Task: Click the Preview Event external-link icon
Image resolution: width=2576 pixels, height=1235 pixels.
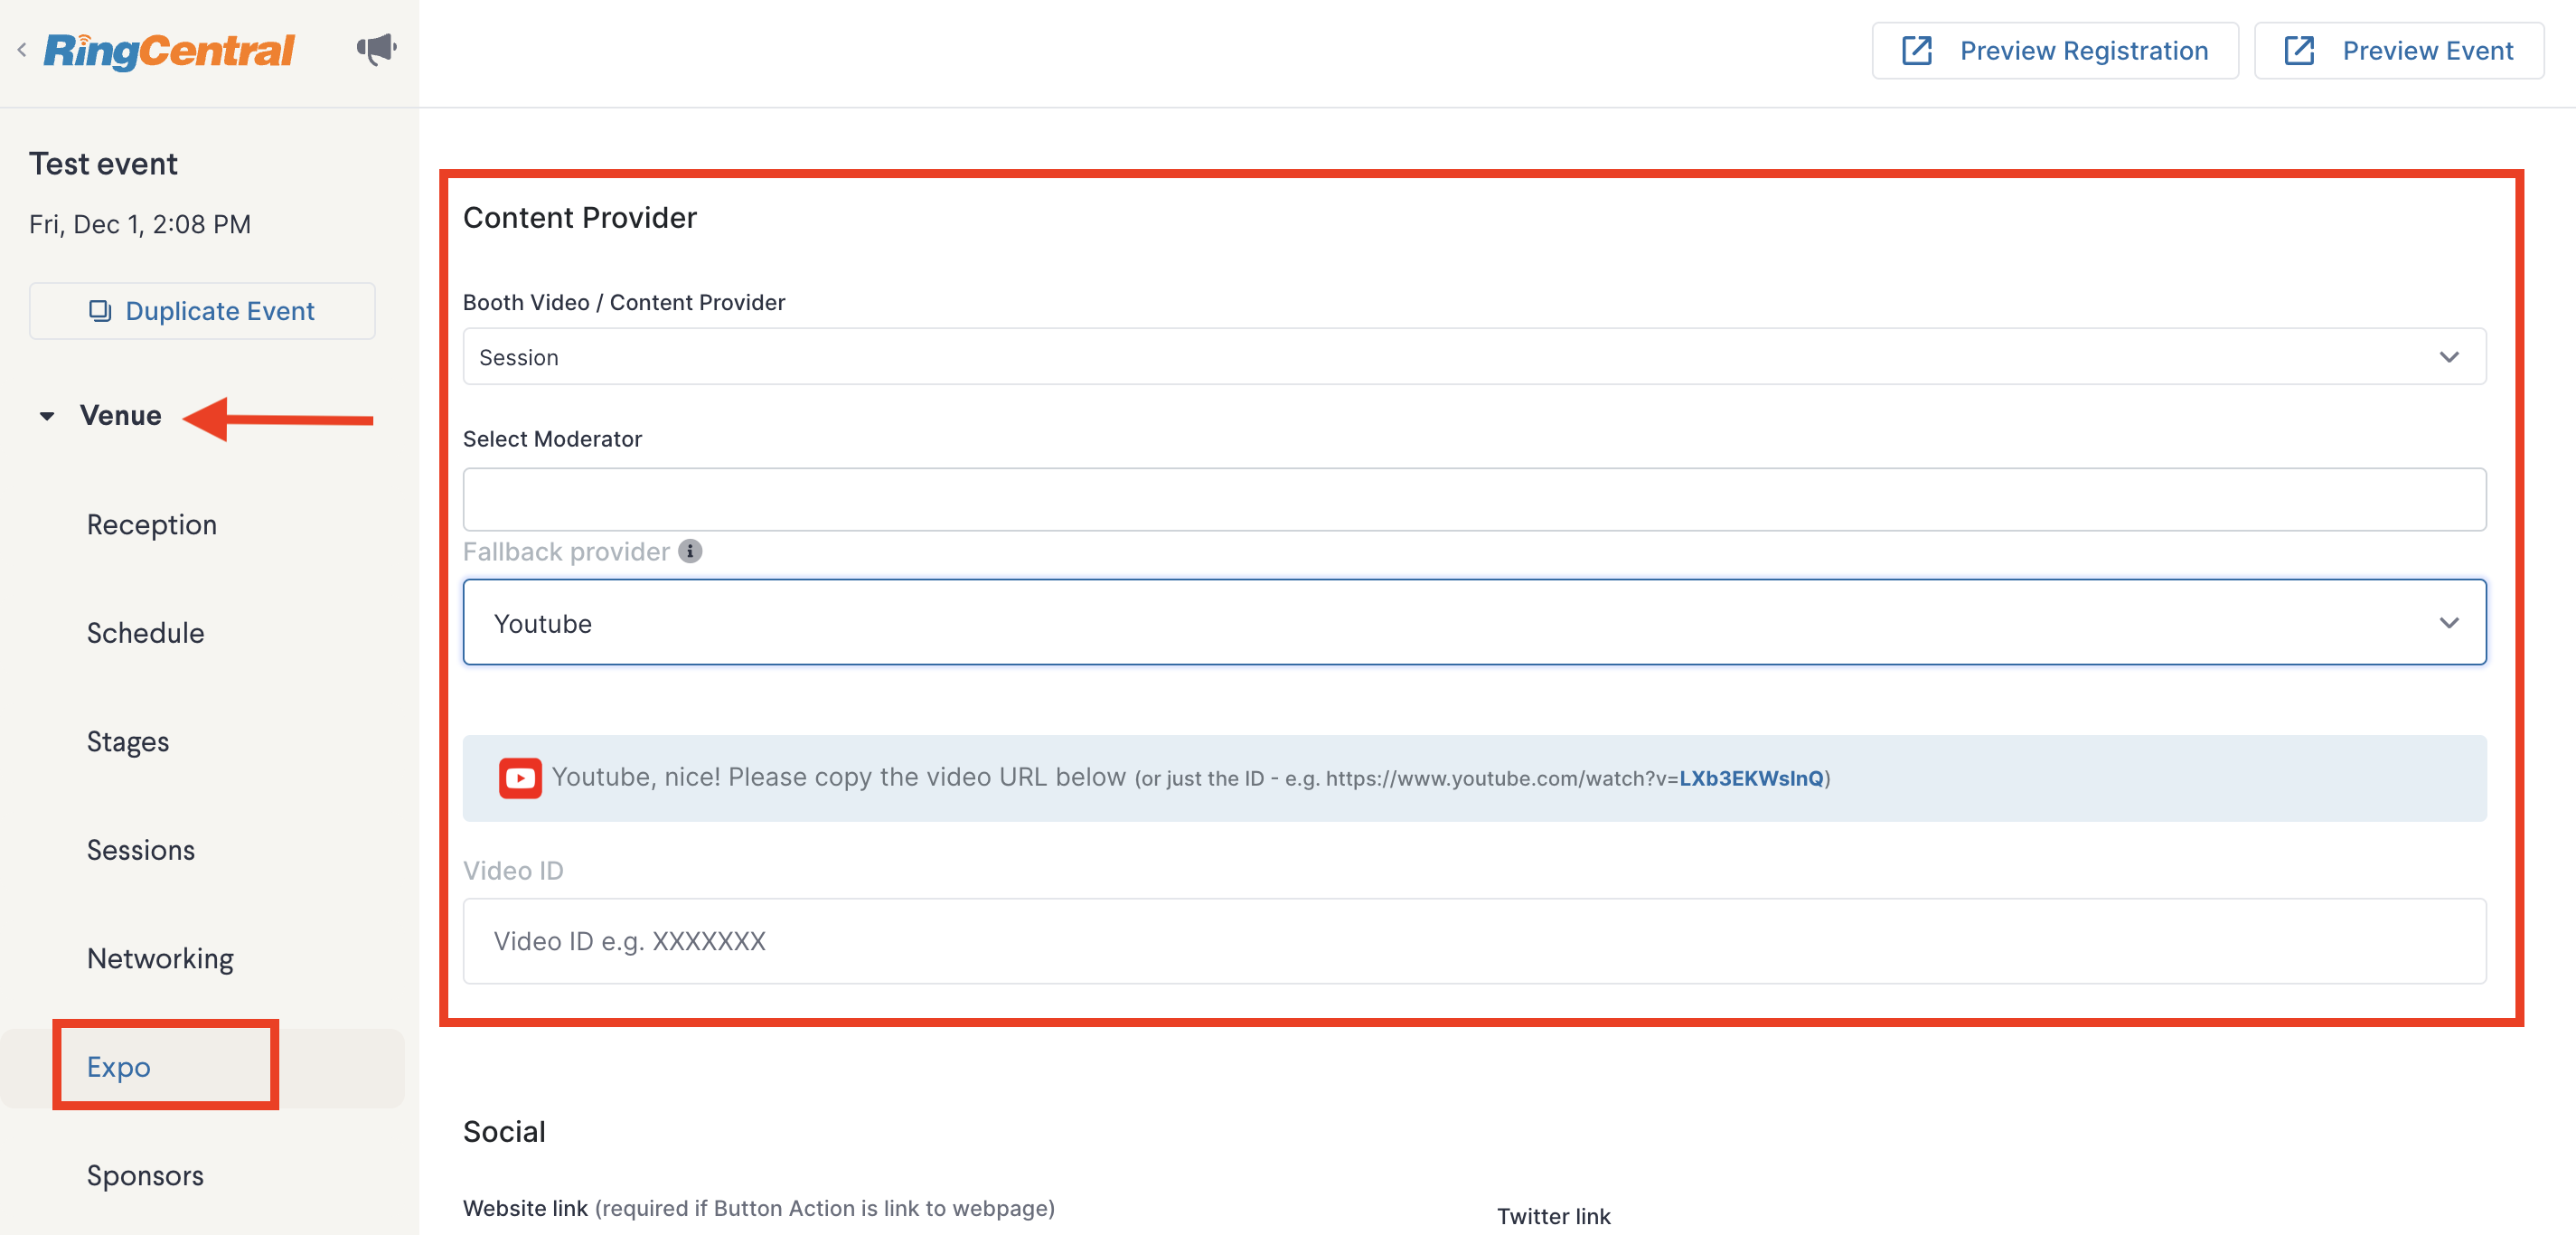Action: coord(2299,51)
